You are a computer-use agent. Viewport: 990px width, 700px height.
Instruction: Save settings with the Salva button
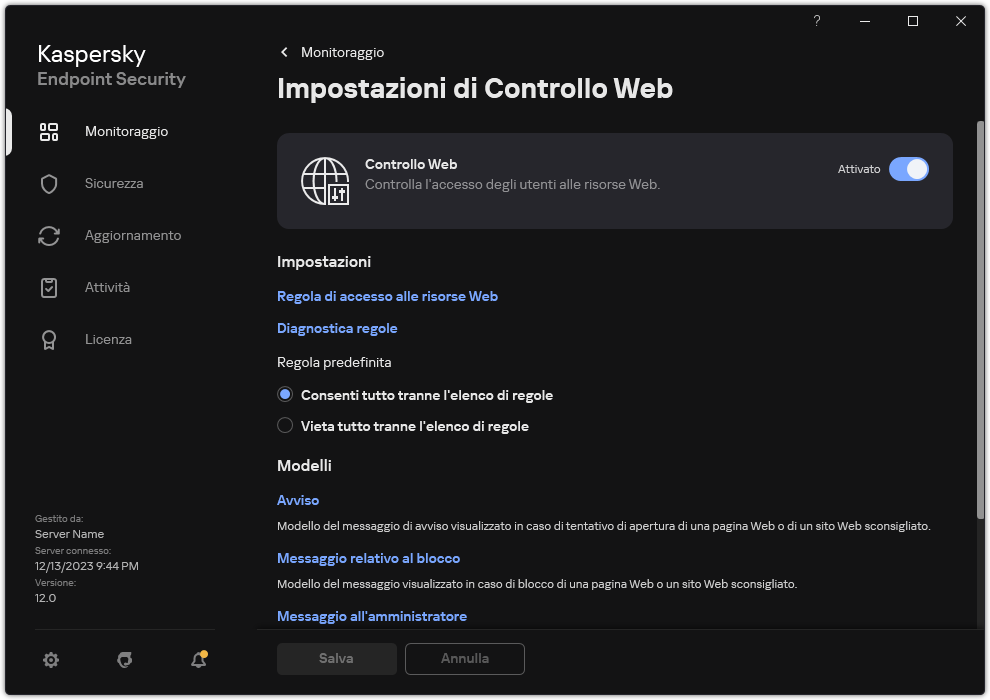click(336, 658)
